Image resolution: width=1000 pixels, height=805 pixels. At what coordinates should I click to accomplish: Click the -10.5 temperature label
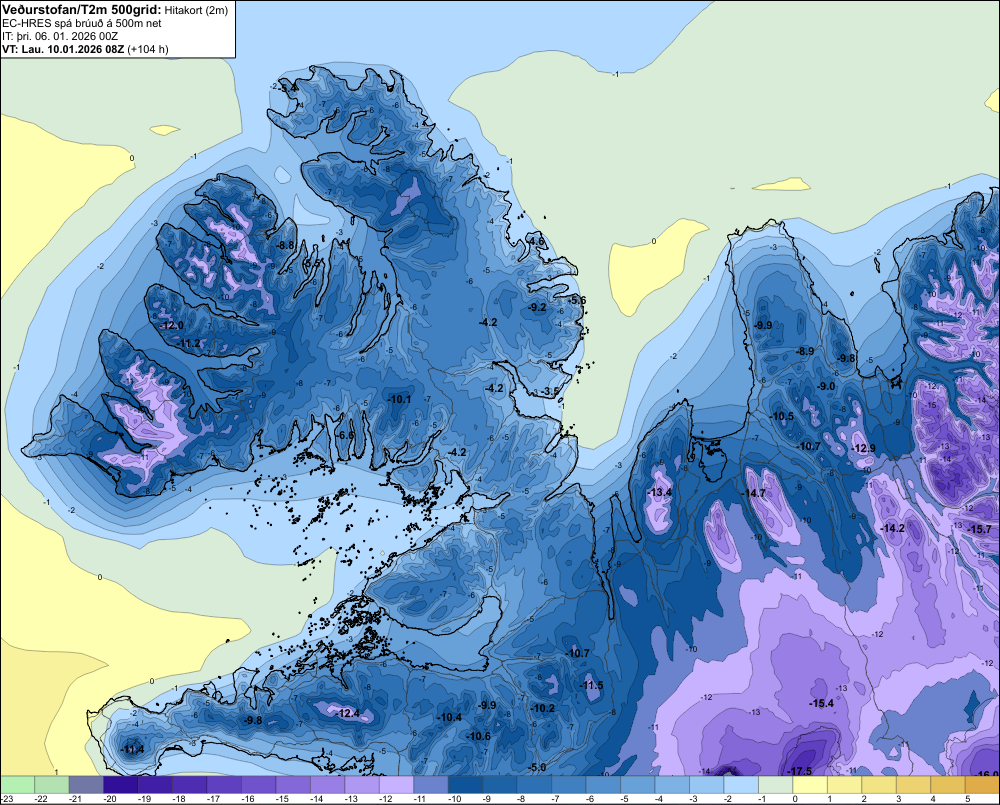coord(782,416)
